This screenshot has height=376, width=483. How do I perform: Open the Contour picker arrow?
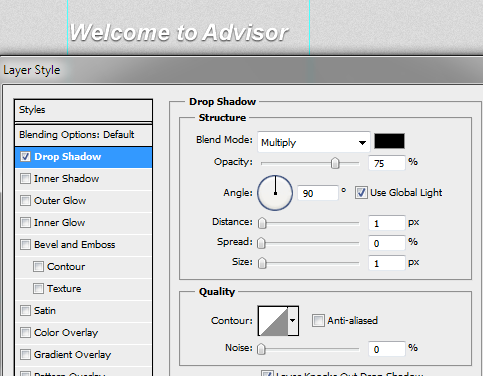click(x=293, y=321)
